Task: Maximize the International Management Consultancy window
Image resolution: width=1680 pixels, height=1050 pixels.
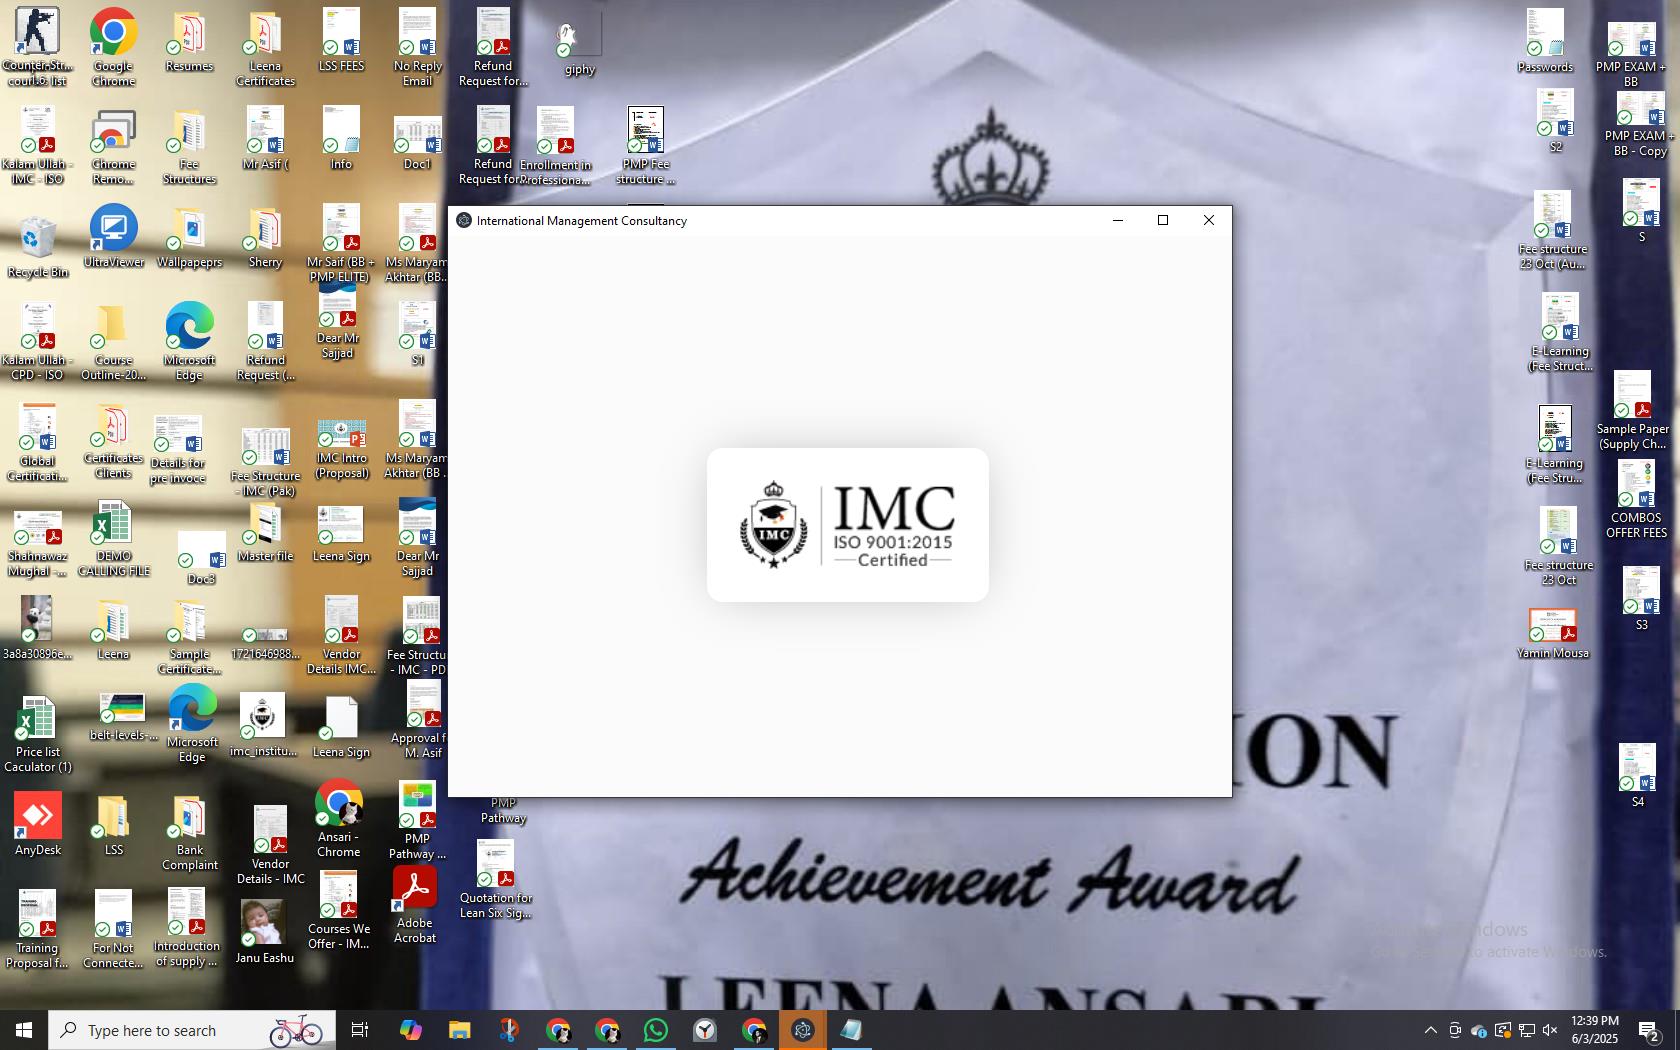Action: [x=1163, y=220]
